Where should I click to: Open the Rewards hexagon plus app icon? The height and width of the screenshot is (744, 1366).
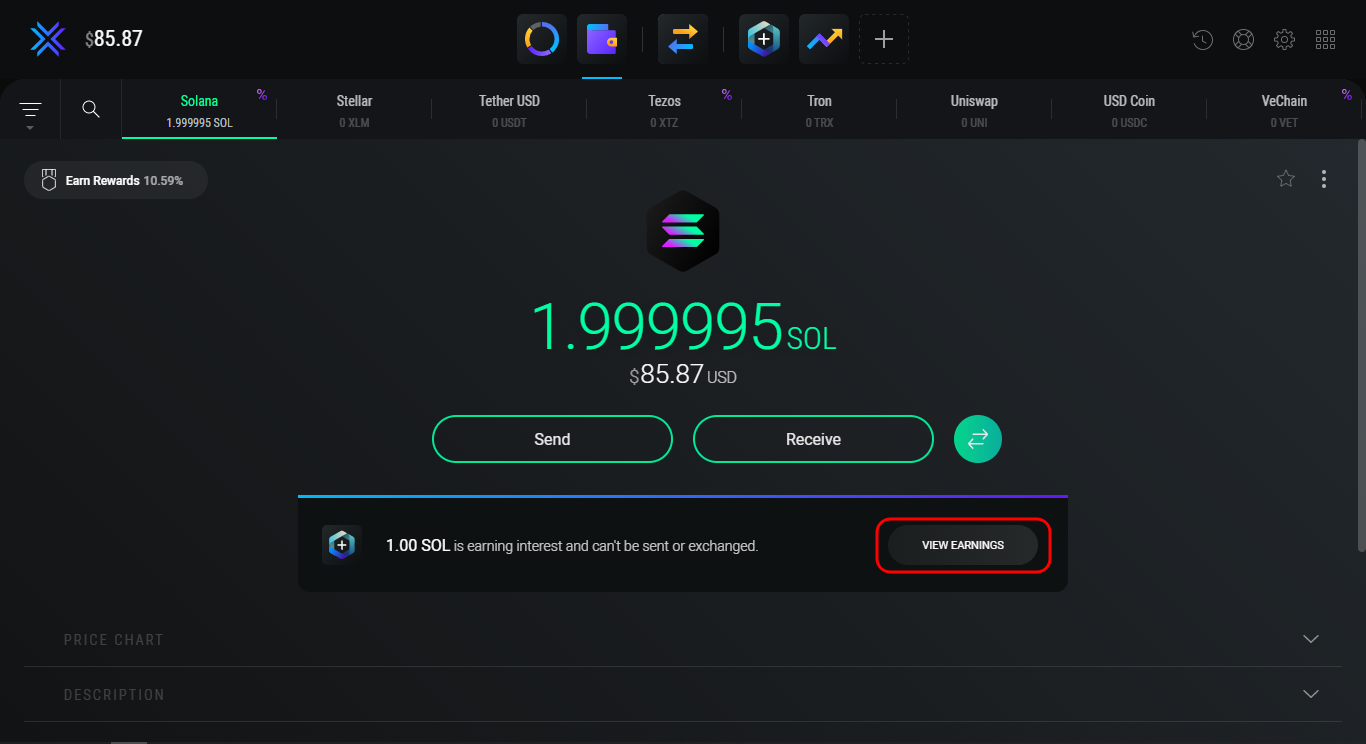(x=764, y=40)
